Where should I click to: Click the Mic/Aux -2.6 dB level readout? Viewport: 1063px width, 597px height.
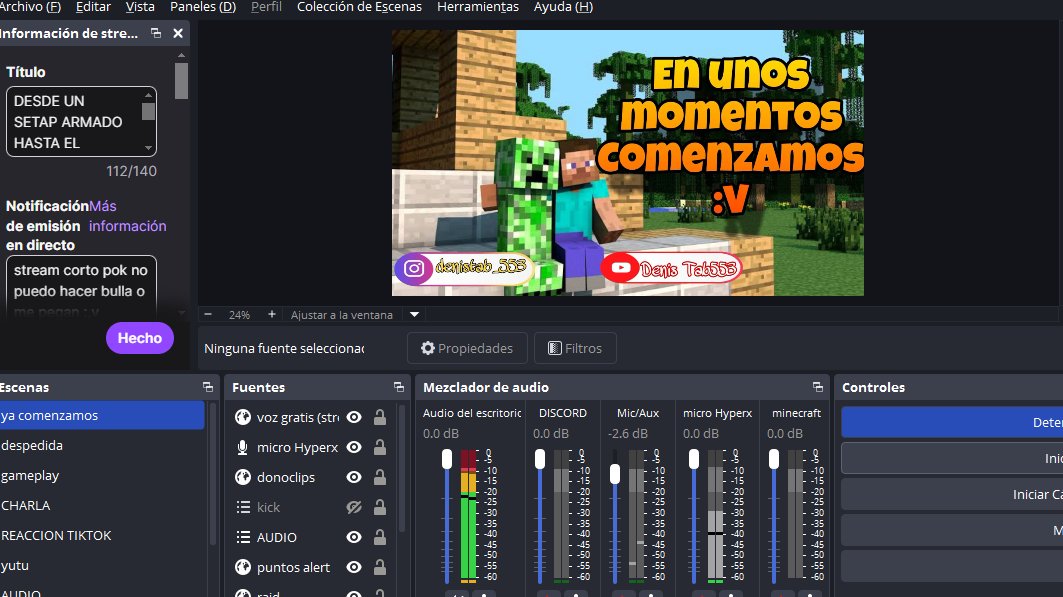point(628,433)
